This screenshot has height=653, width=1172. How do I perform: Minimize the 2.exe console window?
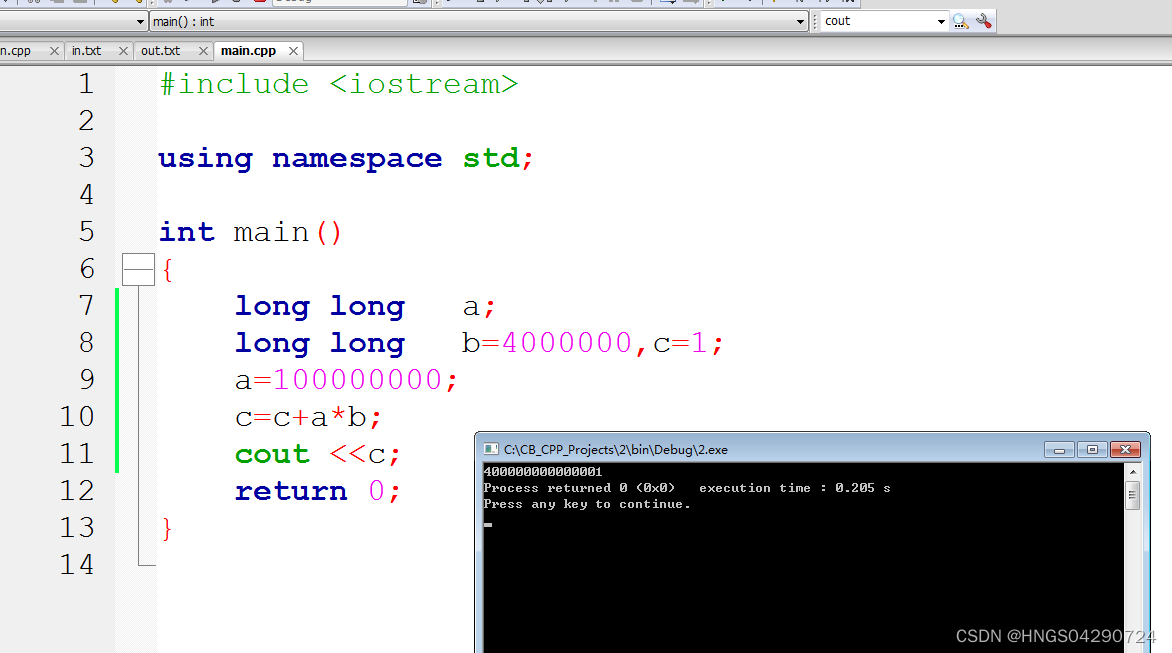1058,450
